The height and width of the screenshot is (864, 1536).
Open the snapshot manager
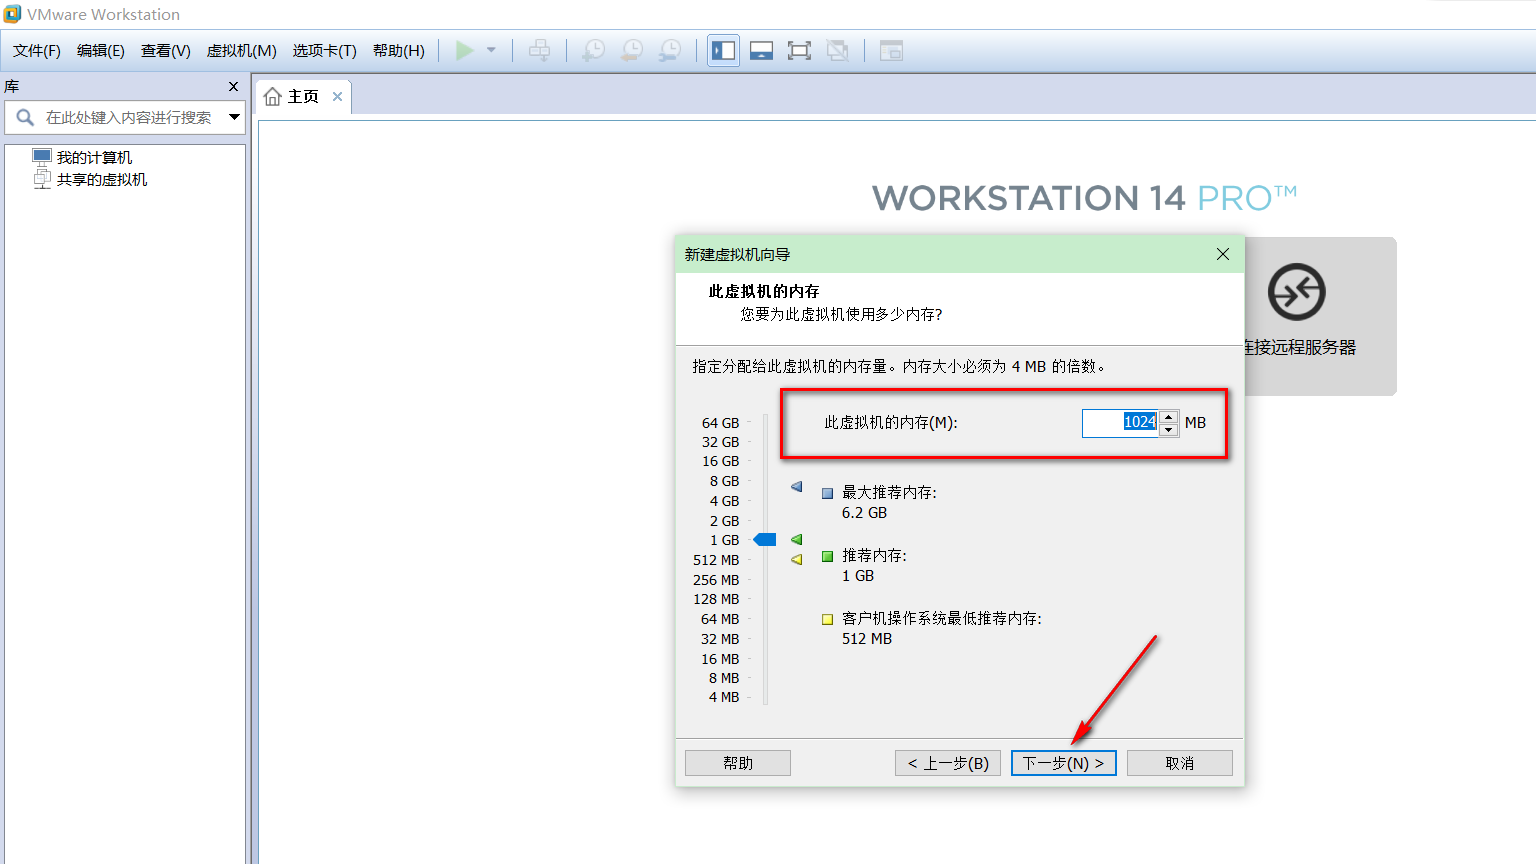(671, 50)
